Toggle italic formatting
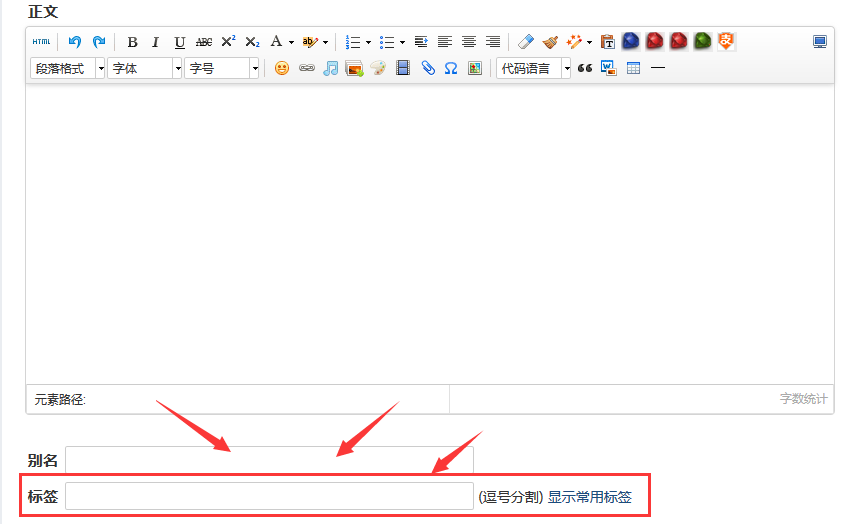The image size is (850, 524). click(x=156, y=42)
